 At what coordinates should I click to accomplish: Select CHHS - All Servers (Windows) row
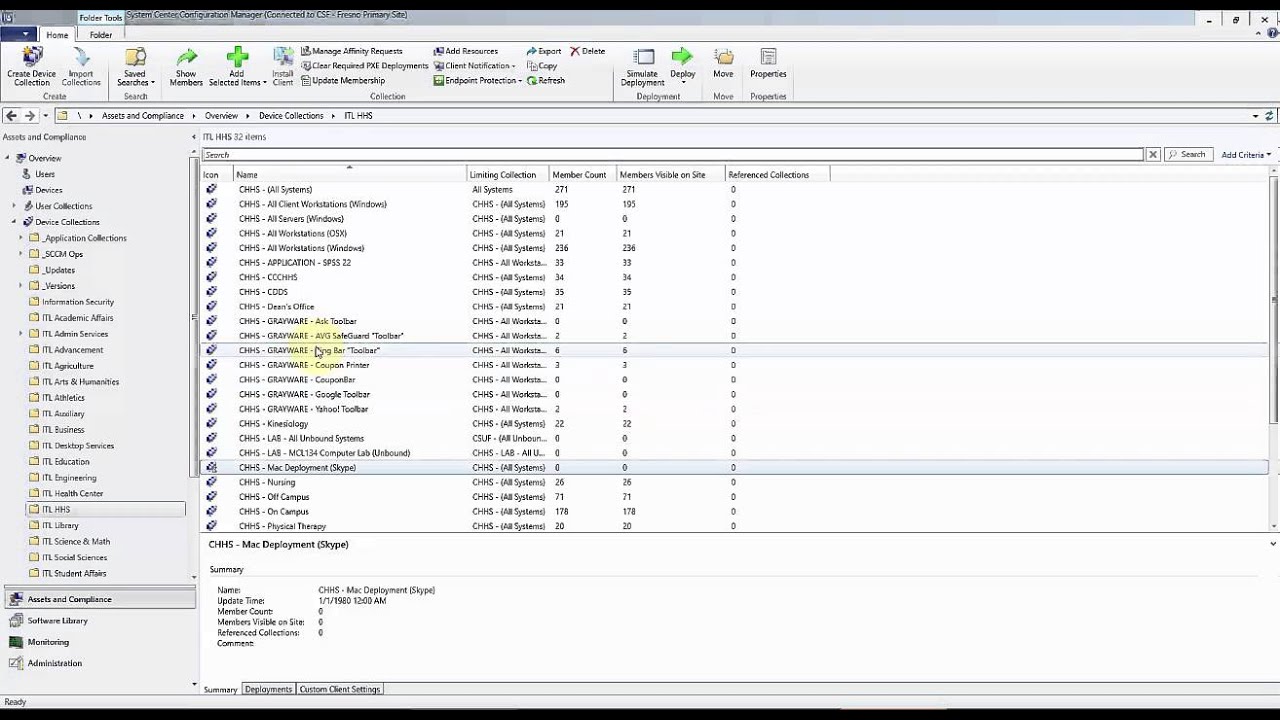coord(735,219)
